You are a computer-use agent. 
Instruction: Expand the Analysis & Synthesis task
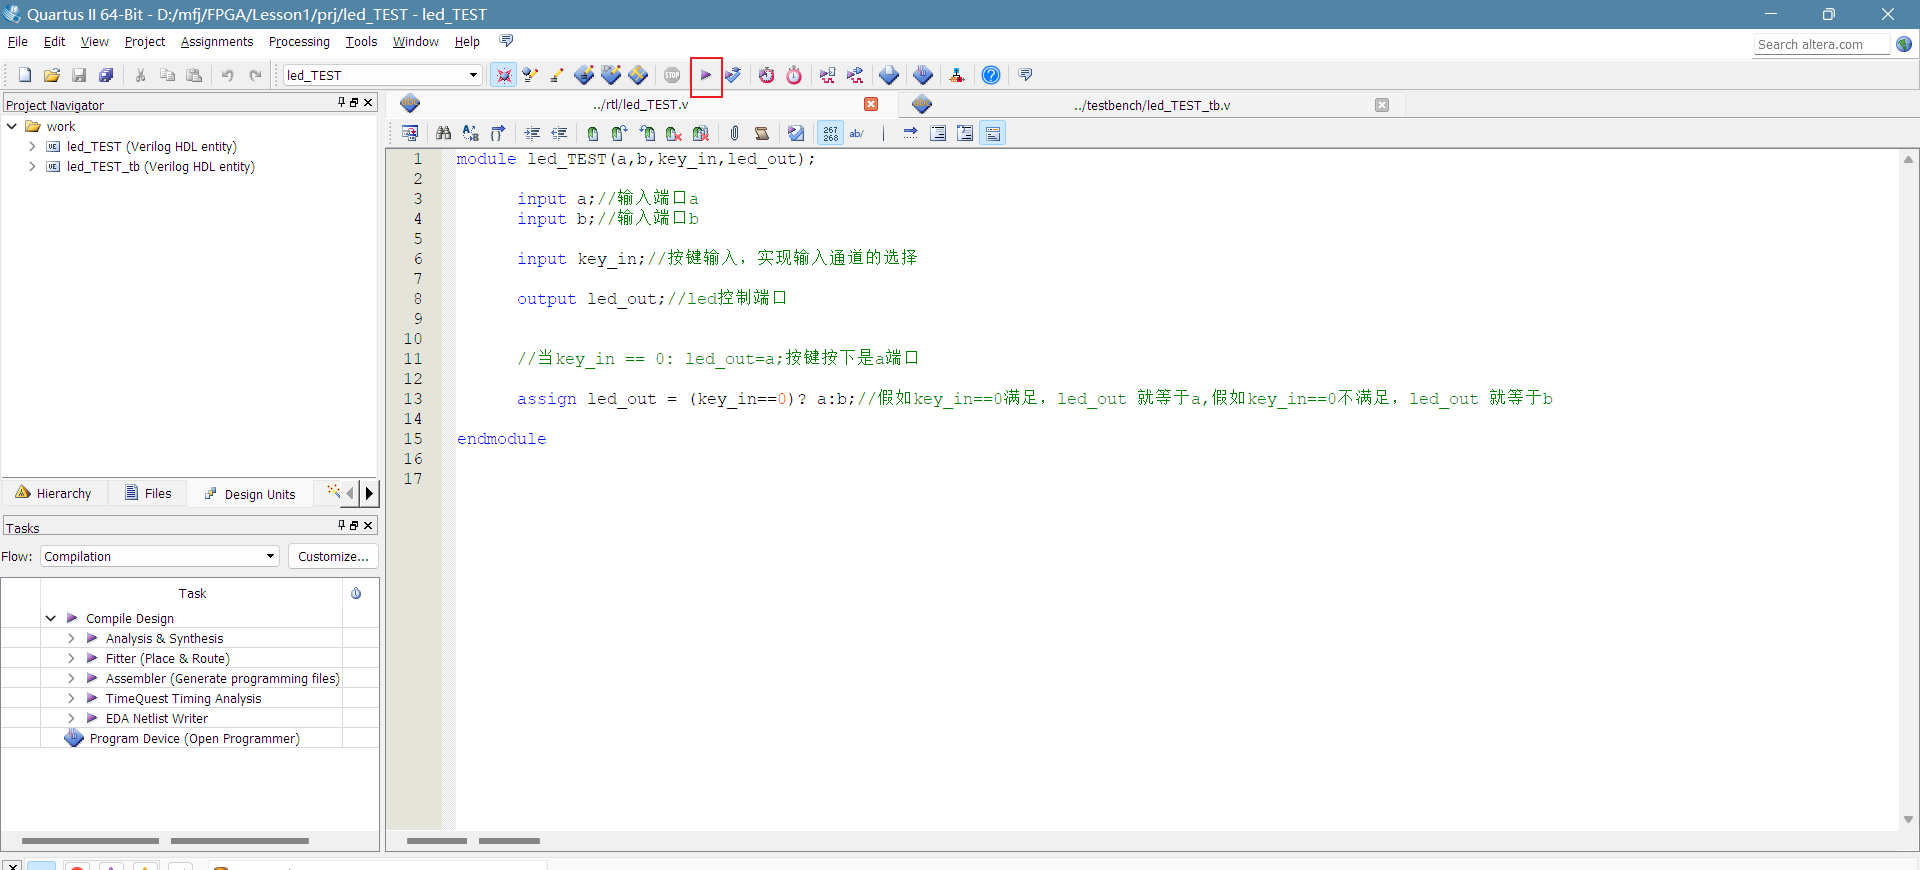pyautogui.click(x=71, y=638)
